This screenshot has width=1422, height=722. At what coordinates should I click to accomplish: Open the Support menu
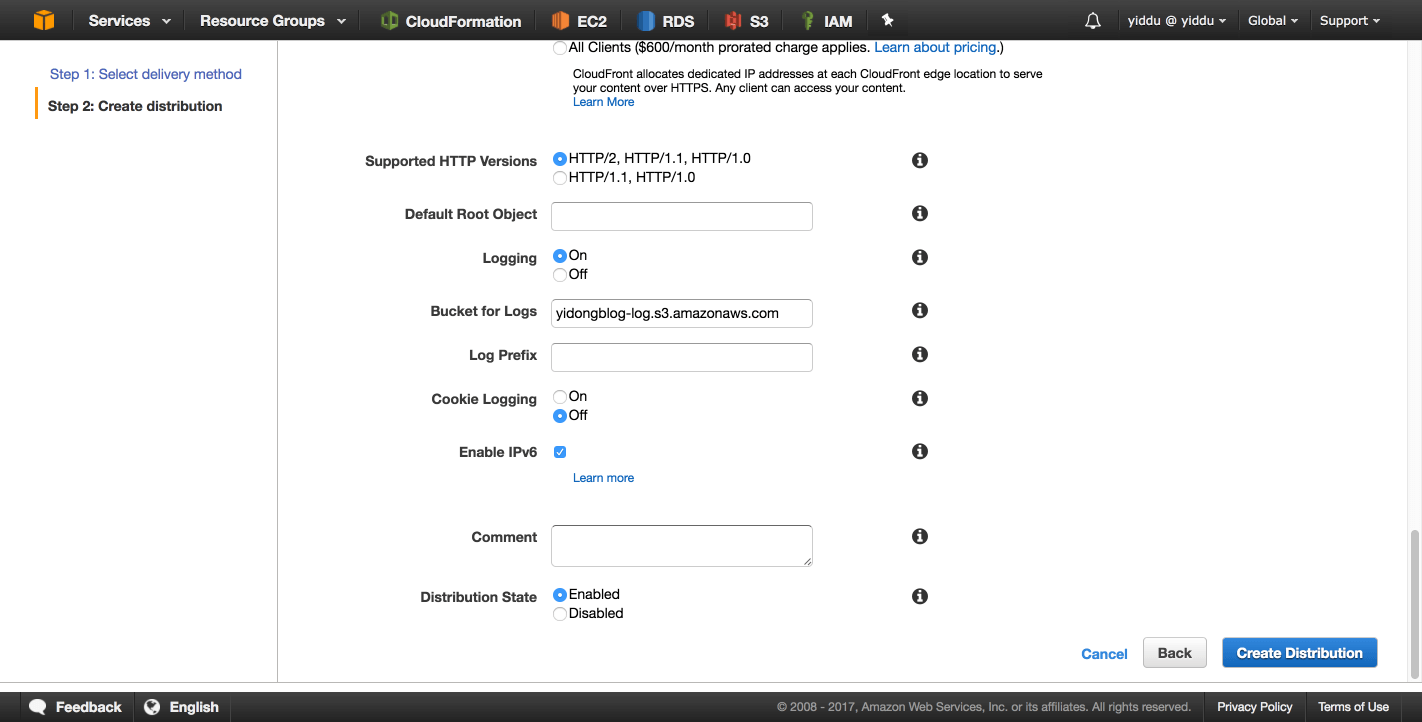(x=1349, y=20)
